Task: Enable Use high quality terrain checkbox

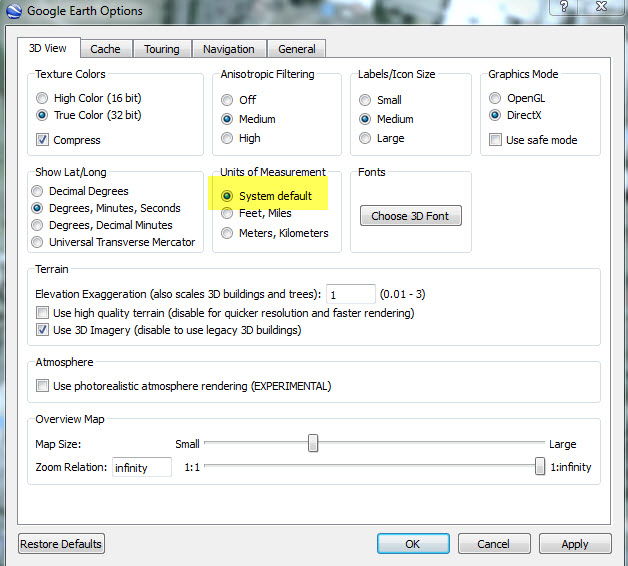Action: pyautogui.click(x=42, y=313)
